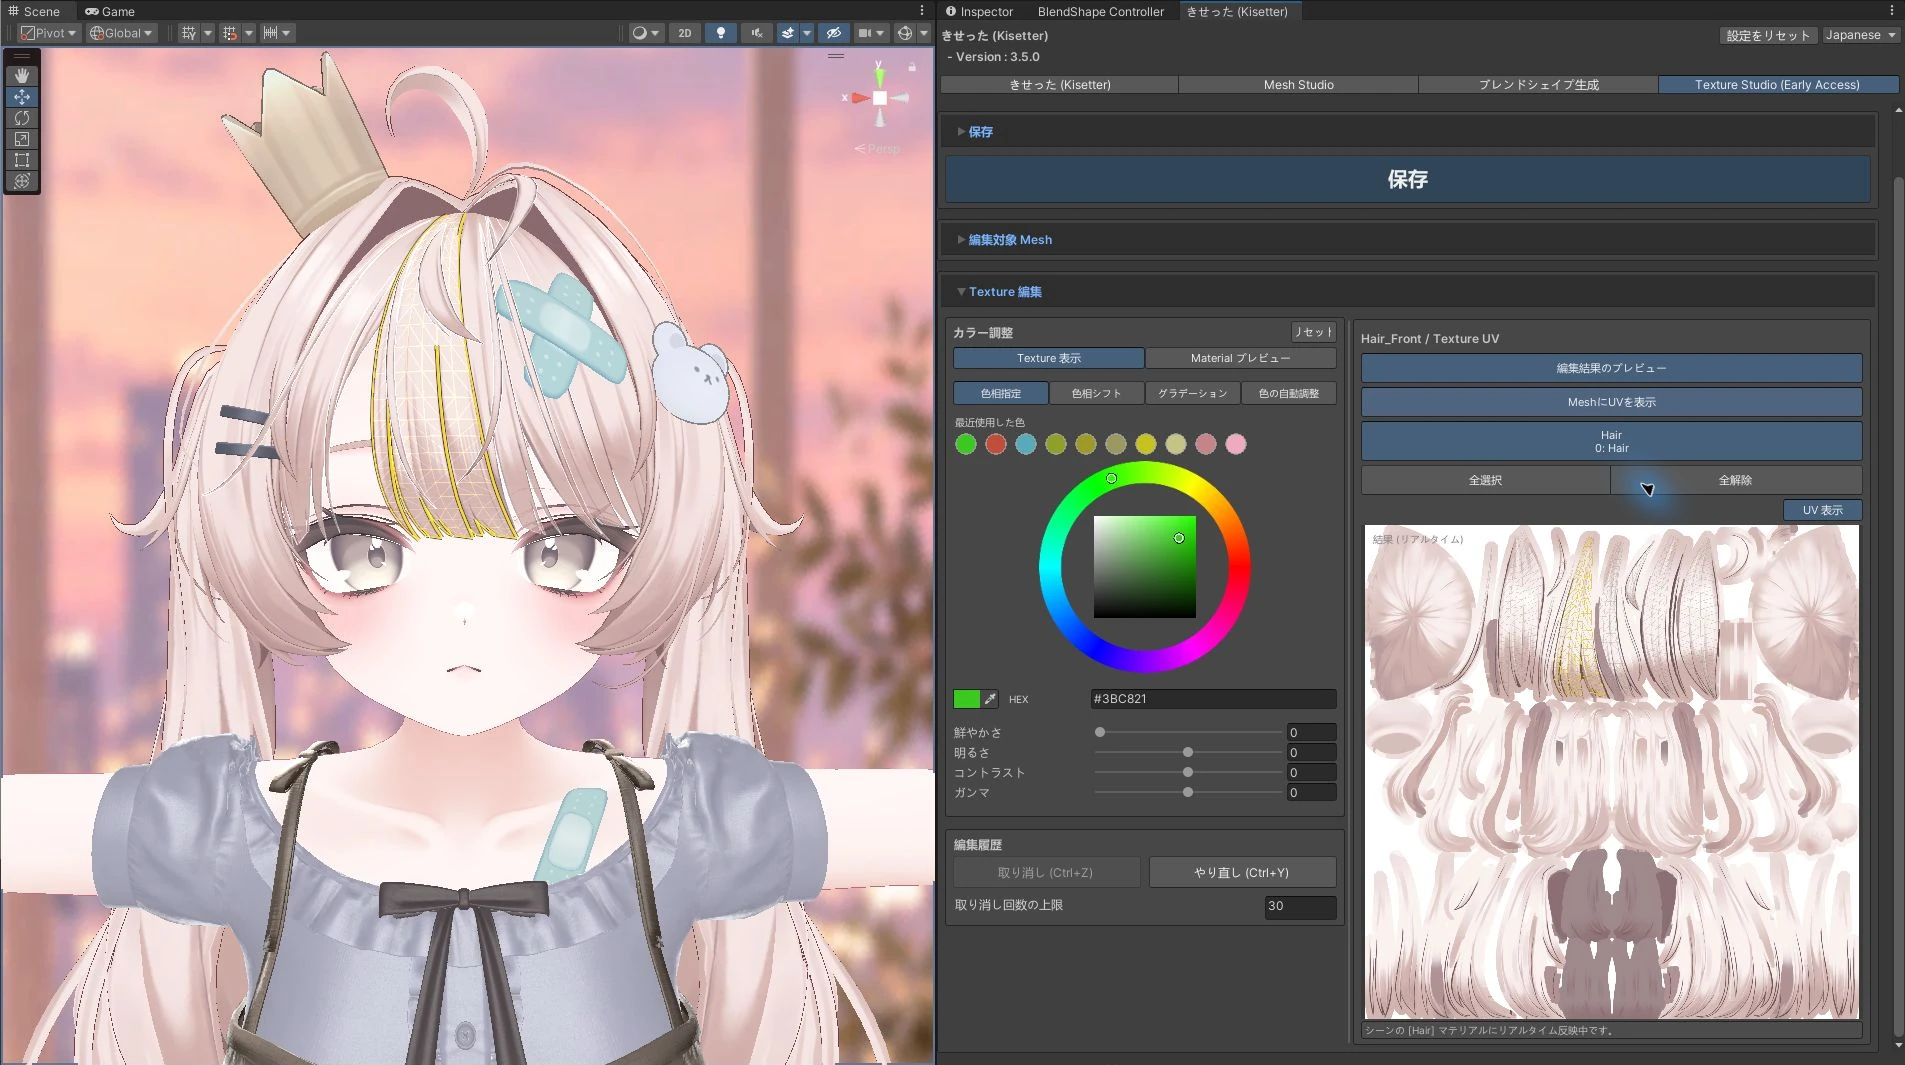Click the 設定をリセット button
This screenshot has height=1065, width=1905.
tap(1767, 35)
